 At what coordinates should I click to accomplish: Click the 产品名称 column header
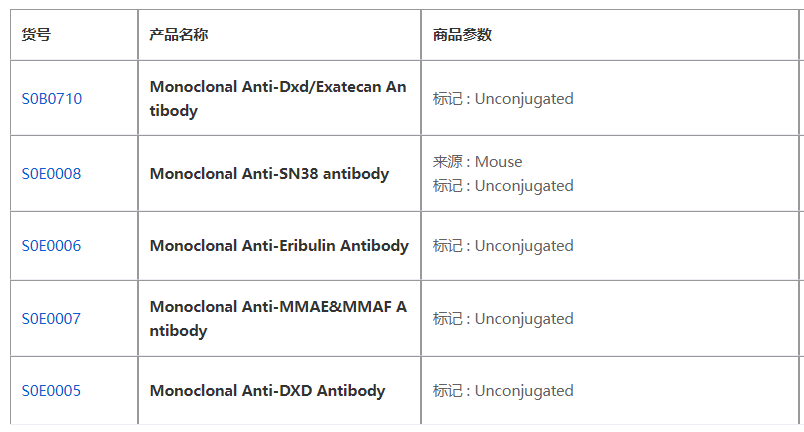pyautogui.click(x=179, y=35)
